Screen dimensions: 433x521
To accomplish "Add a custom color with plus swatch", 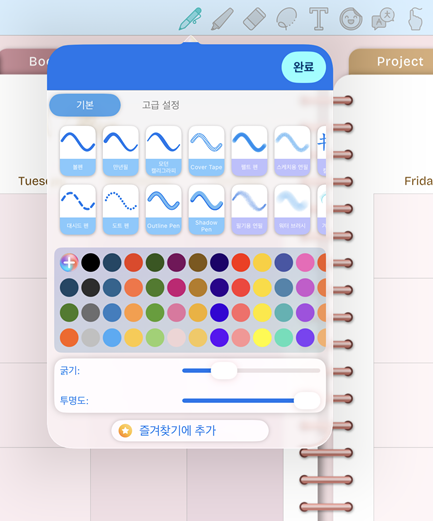I will pyautogui.click(x=69, y=262).
